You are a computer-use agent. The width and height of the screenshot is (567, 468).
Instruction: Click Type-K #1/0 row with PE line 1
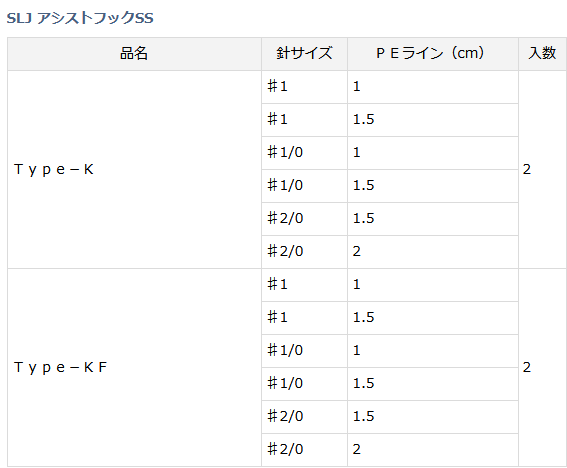coord(390,153)
